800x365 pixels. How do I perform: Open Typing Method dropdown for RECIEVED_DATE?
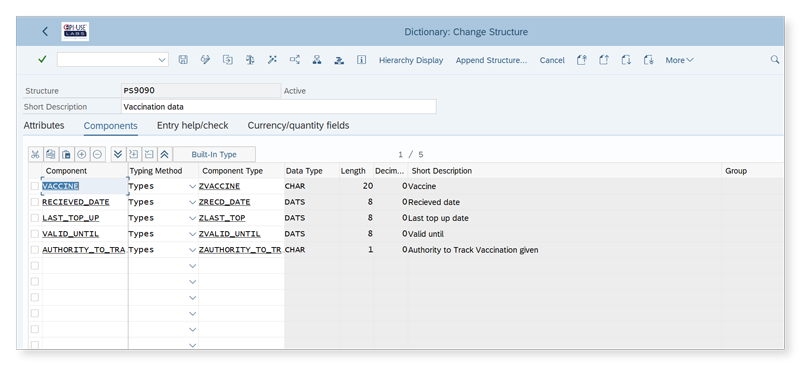coord(192,202)
